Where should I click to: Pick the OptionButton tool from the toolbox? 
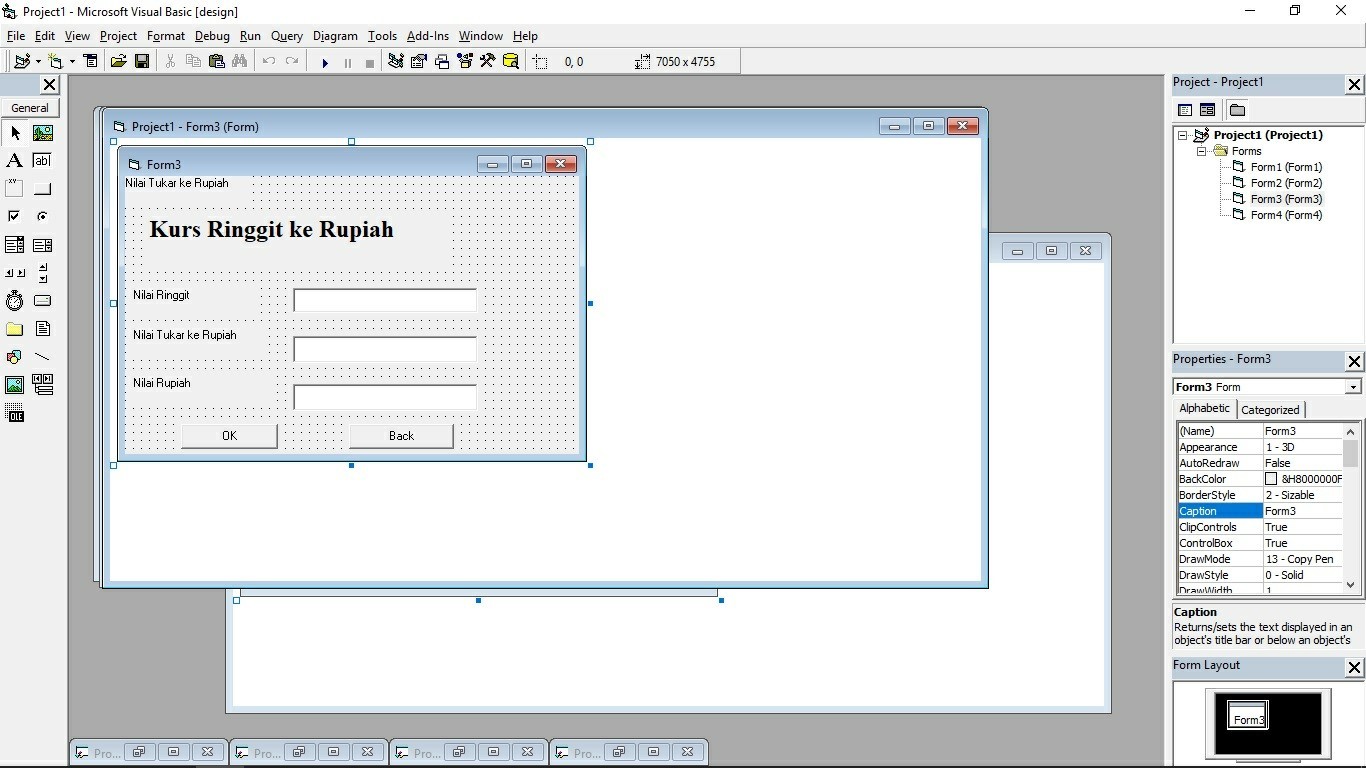42,216
